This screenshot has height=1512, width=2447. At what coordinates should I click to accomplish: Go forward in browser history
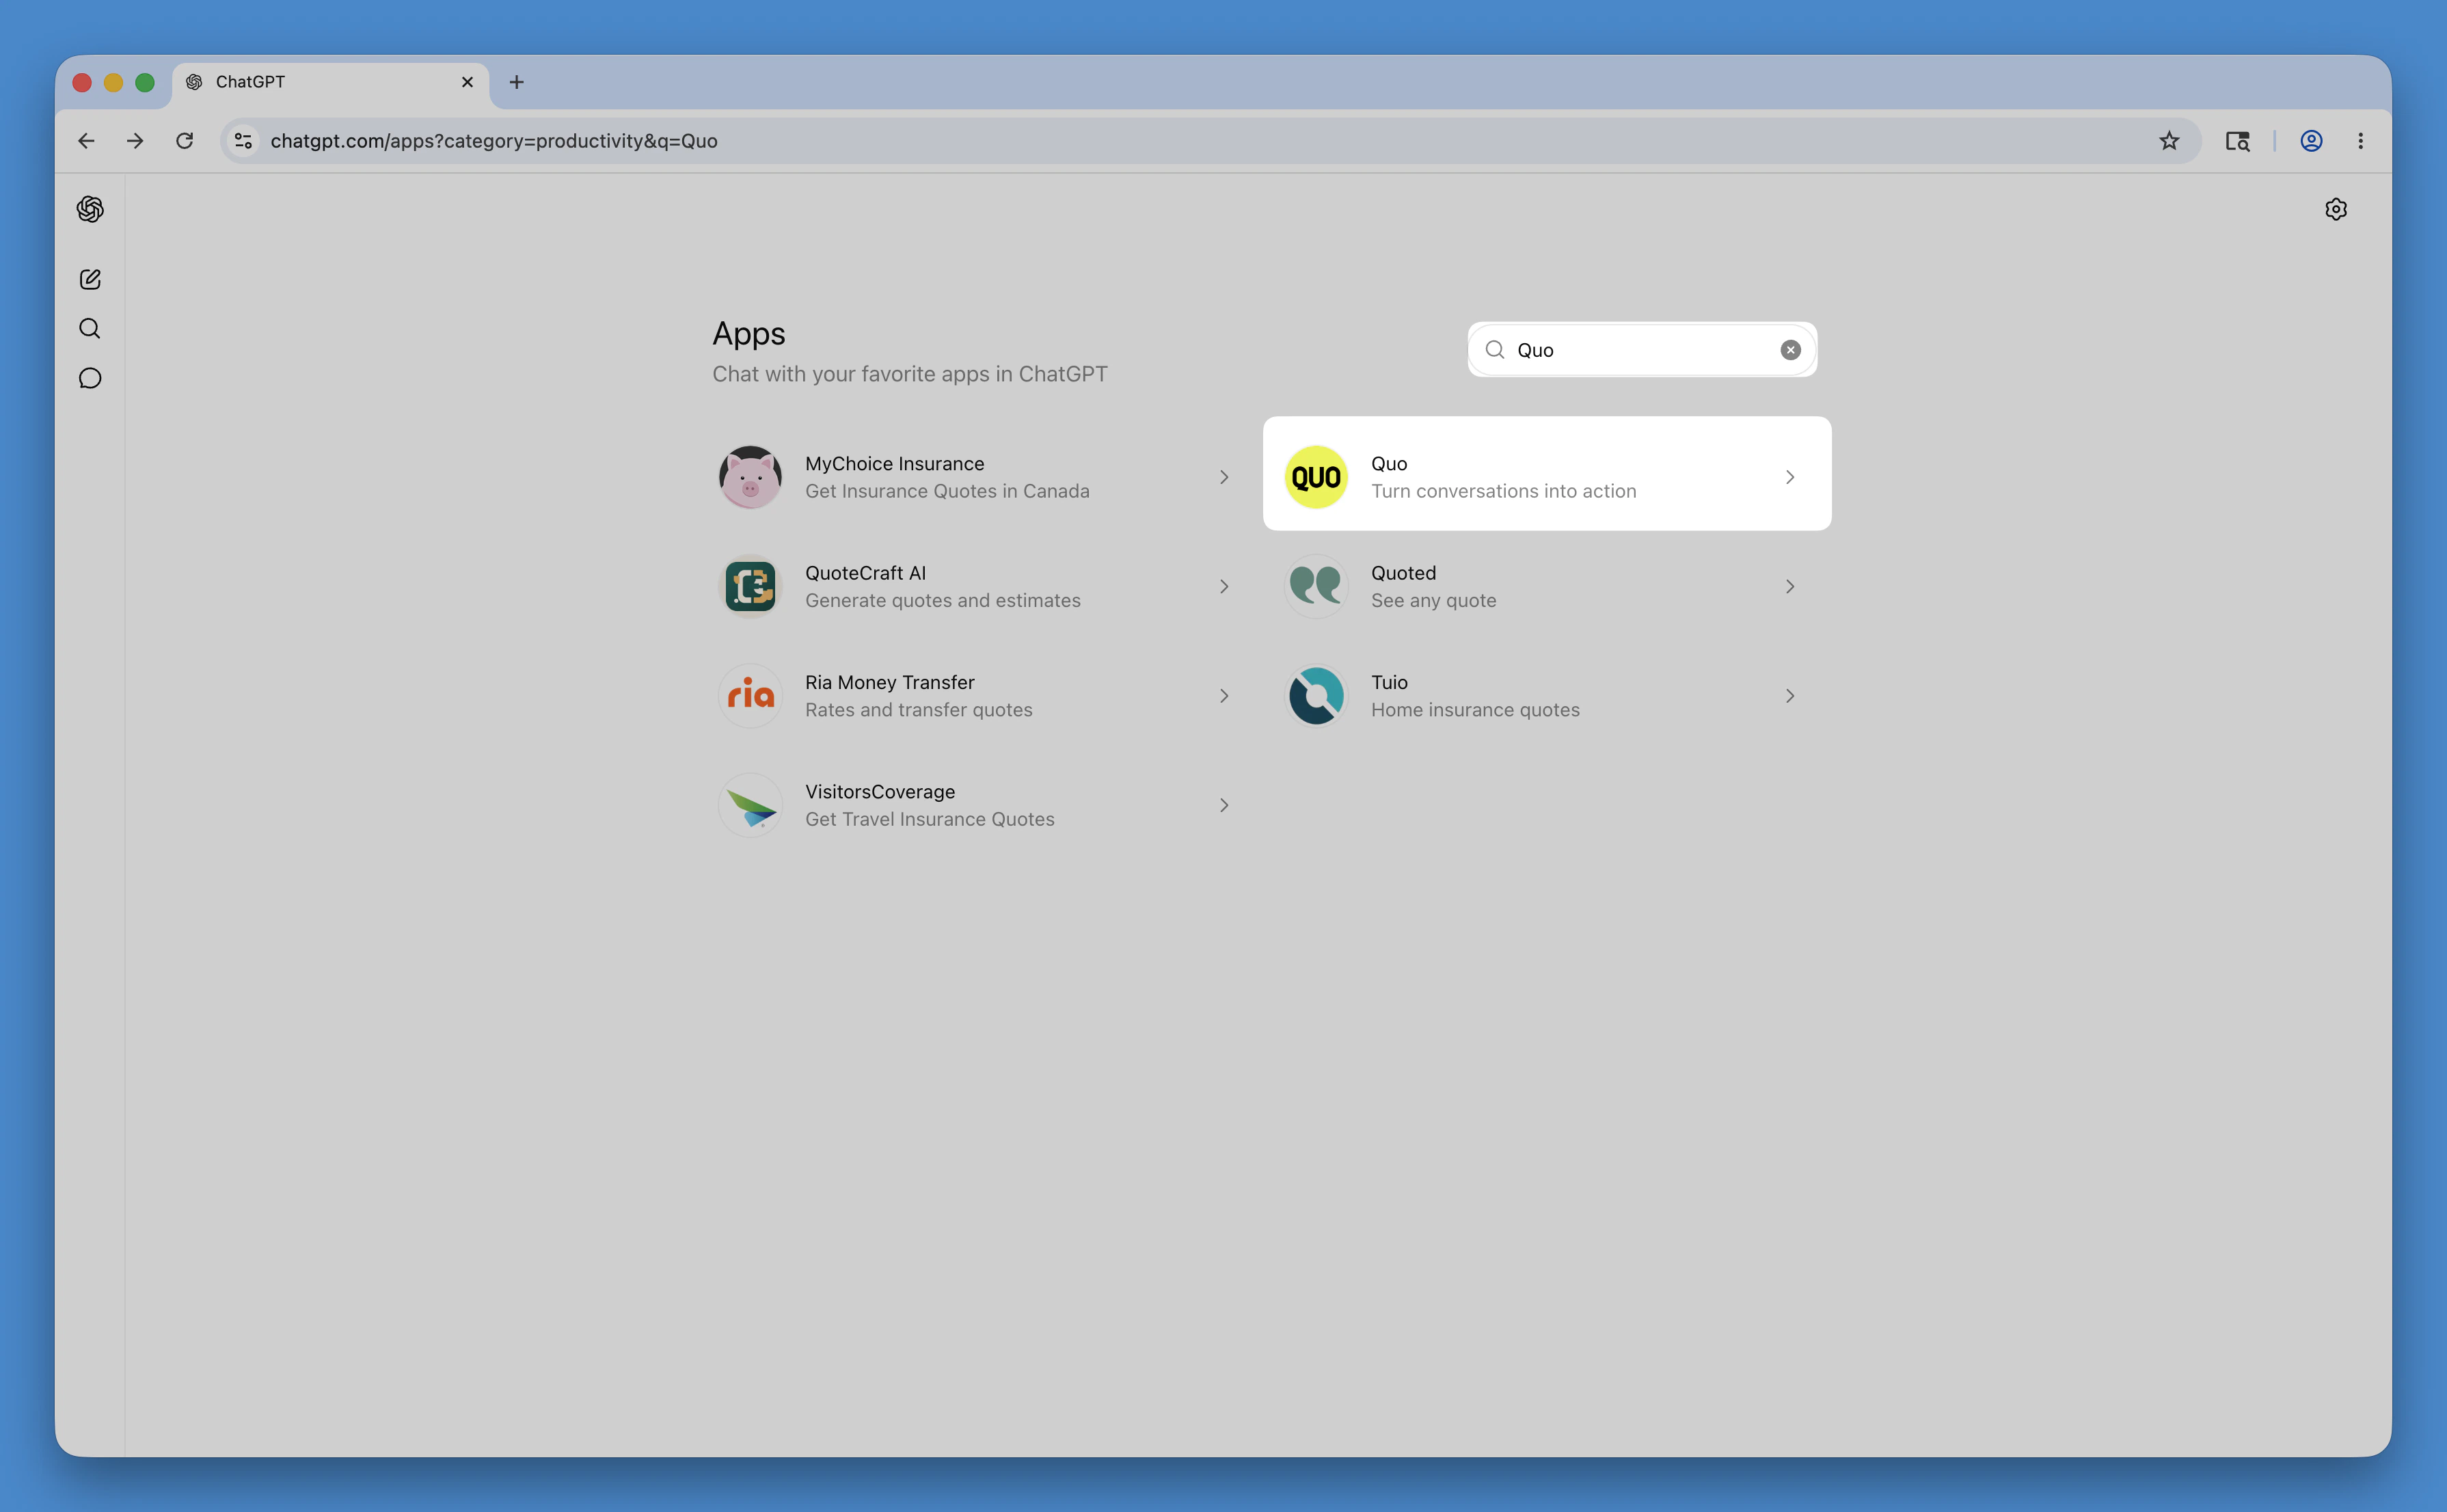(135, 141)
